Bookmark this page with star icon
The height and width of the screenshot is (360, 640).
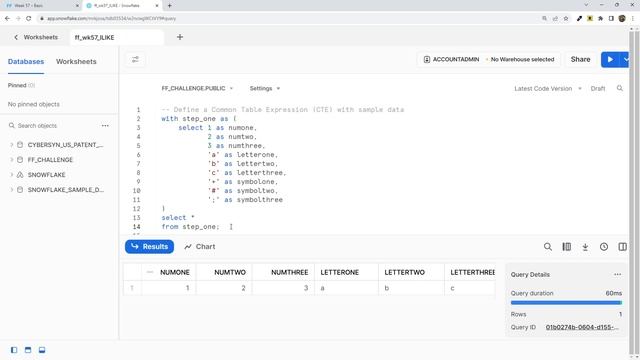566,18
